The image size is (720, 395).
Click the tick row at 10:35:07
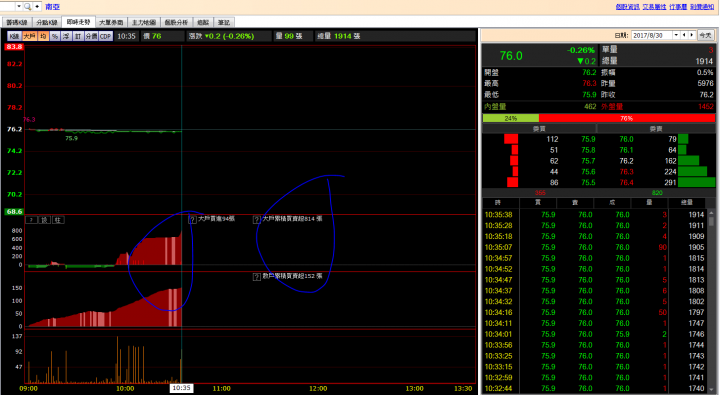tap(595, 247)
